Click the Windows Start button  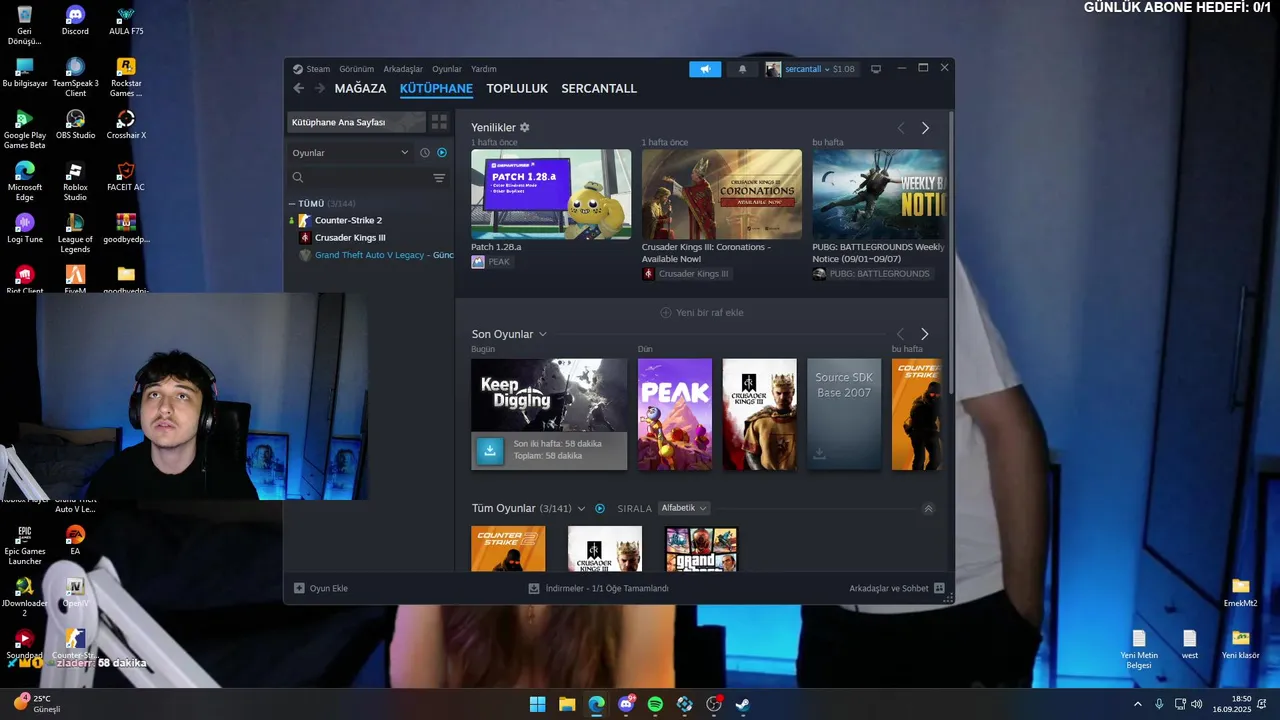point(537,704)
